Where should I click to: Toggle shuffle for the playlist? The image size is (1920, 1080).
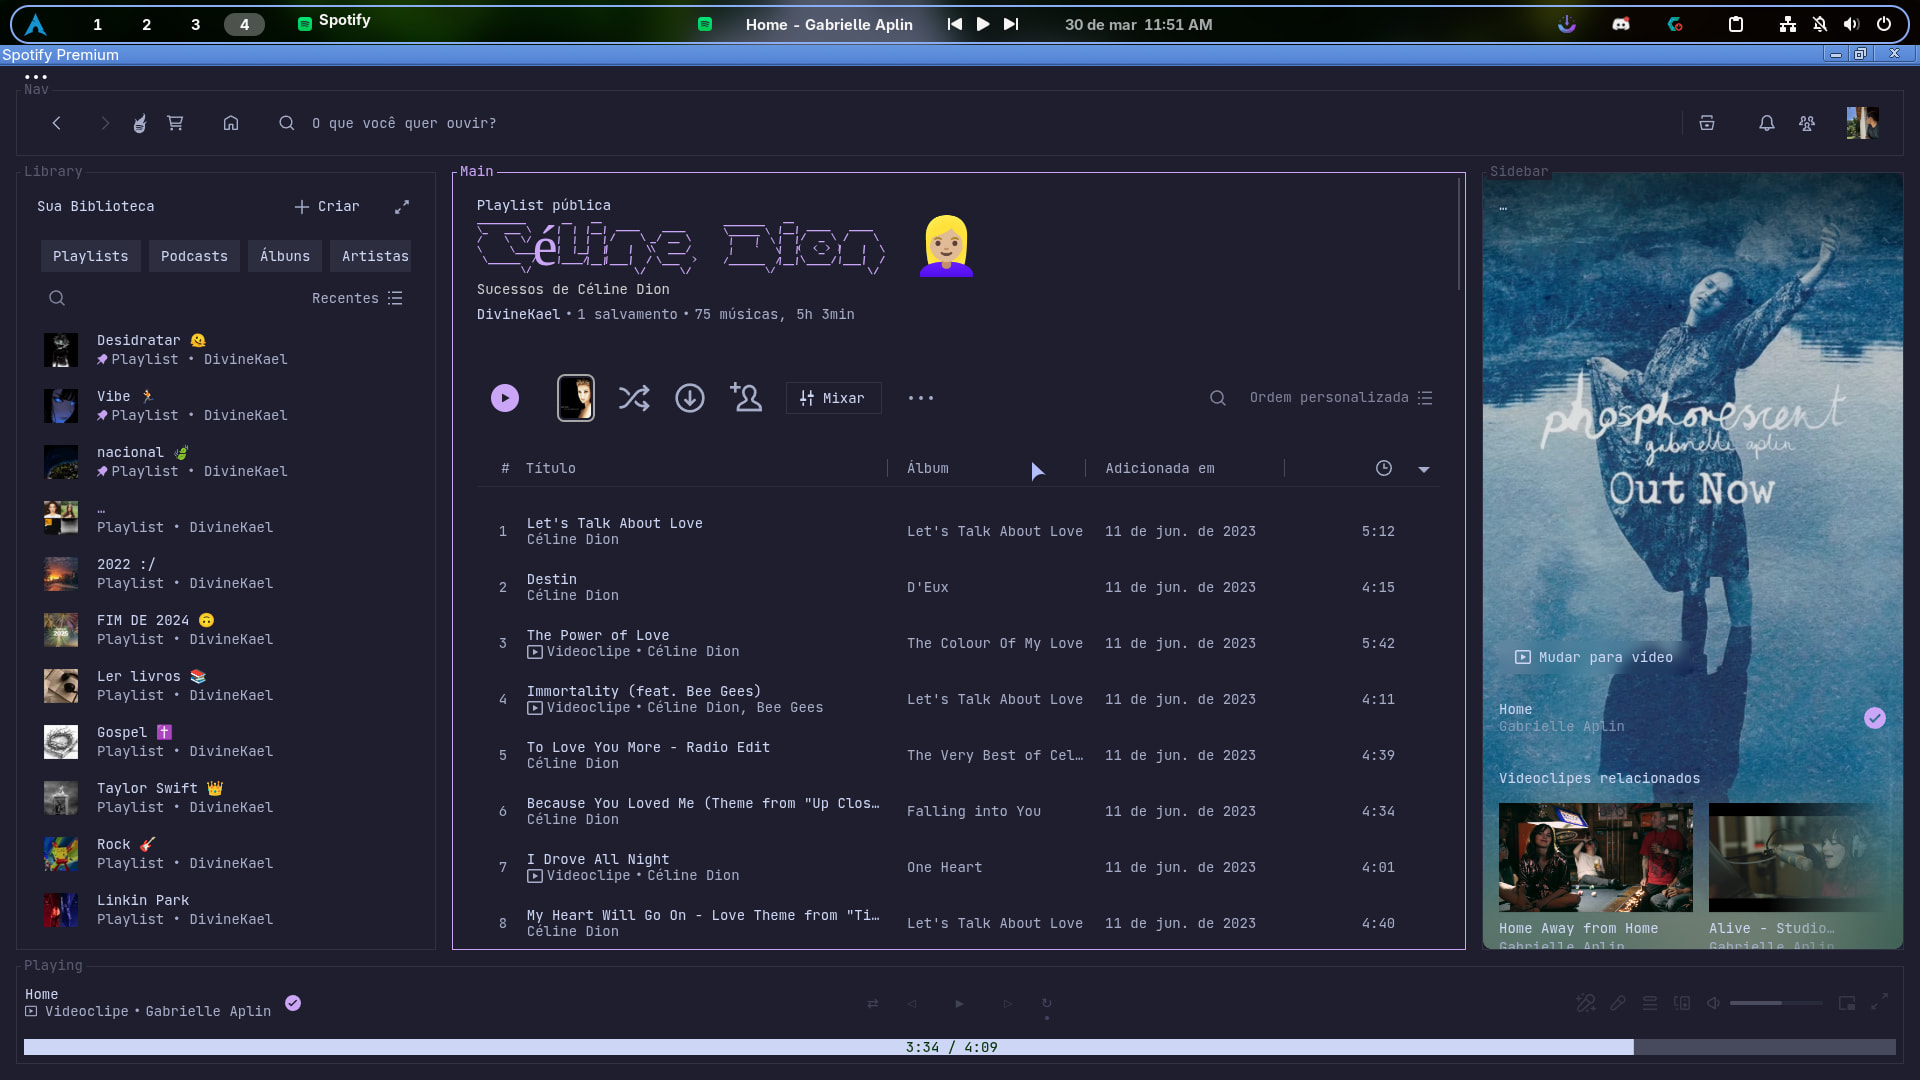pos(633,398)
